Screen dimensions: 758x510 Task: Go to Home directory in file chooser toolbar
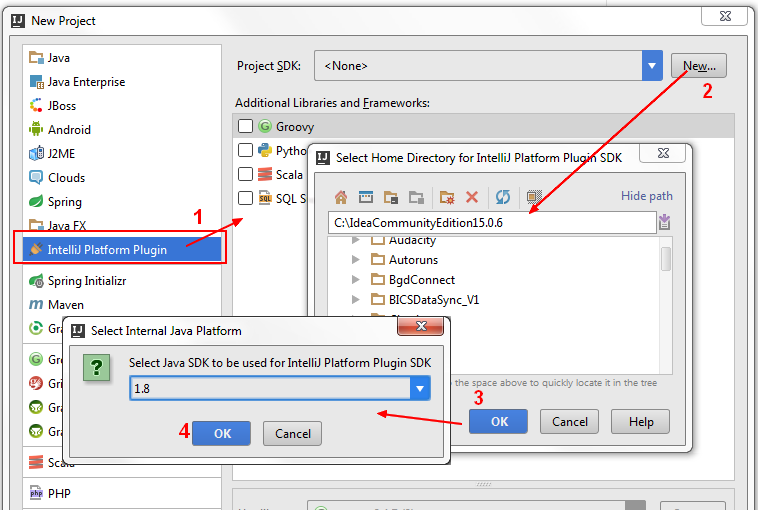click(341, 197)
